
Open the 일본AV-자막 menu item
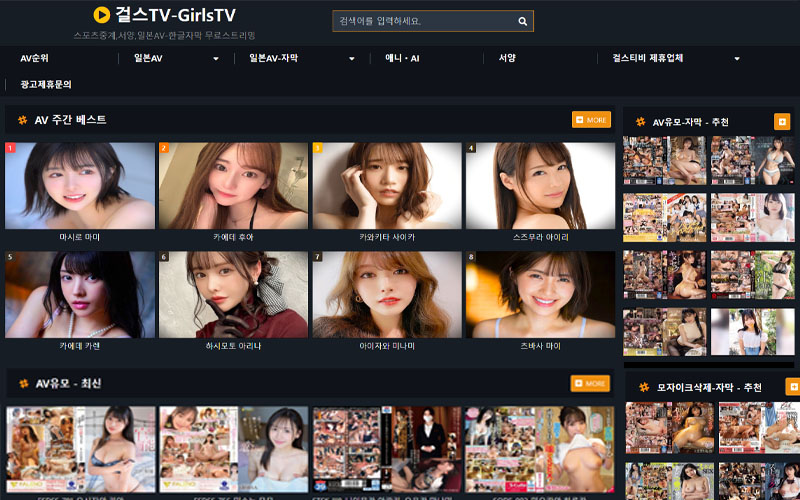[273, 58]
